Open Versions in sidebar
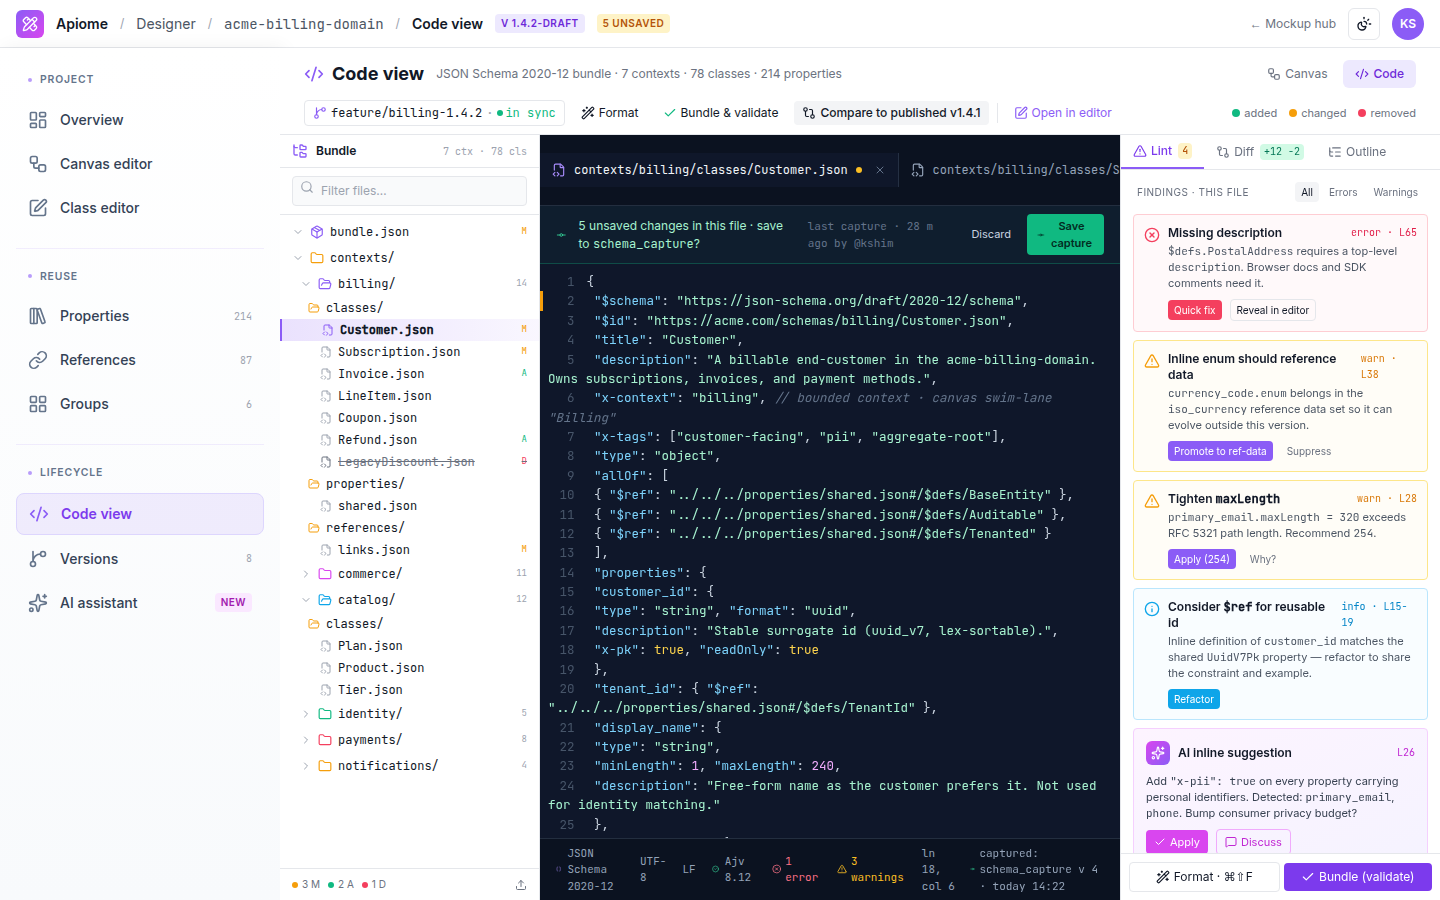 [140, 559]
